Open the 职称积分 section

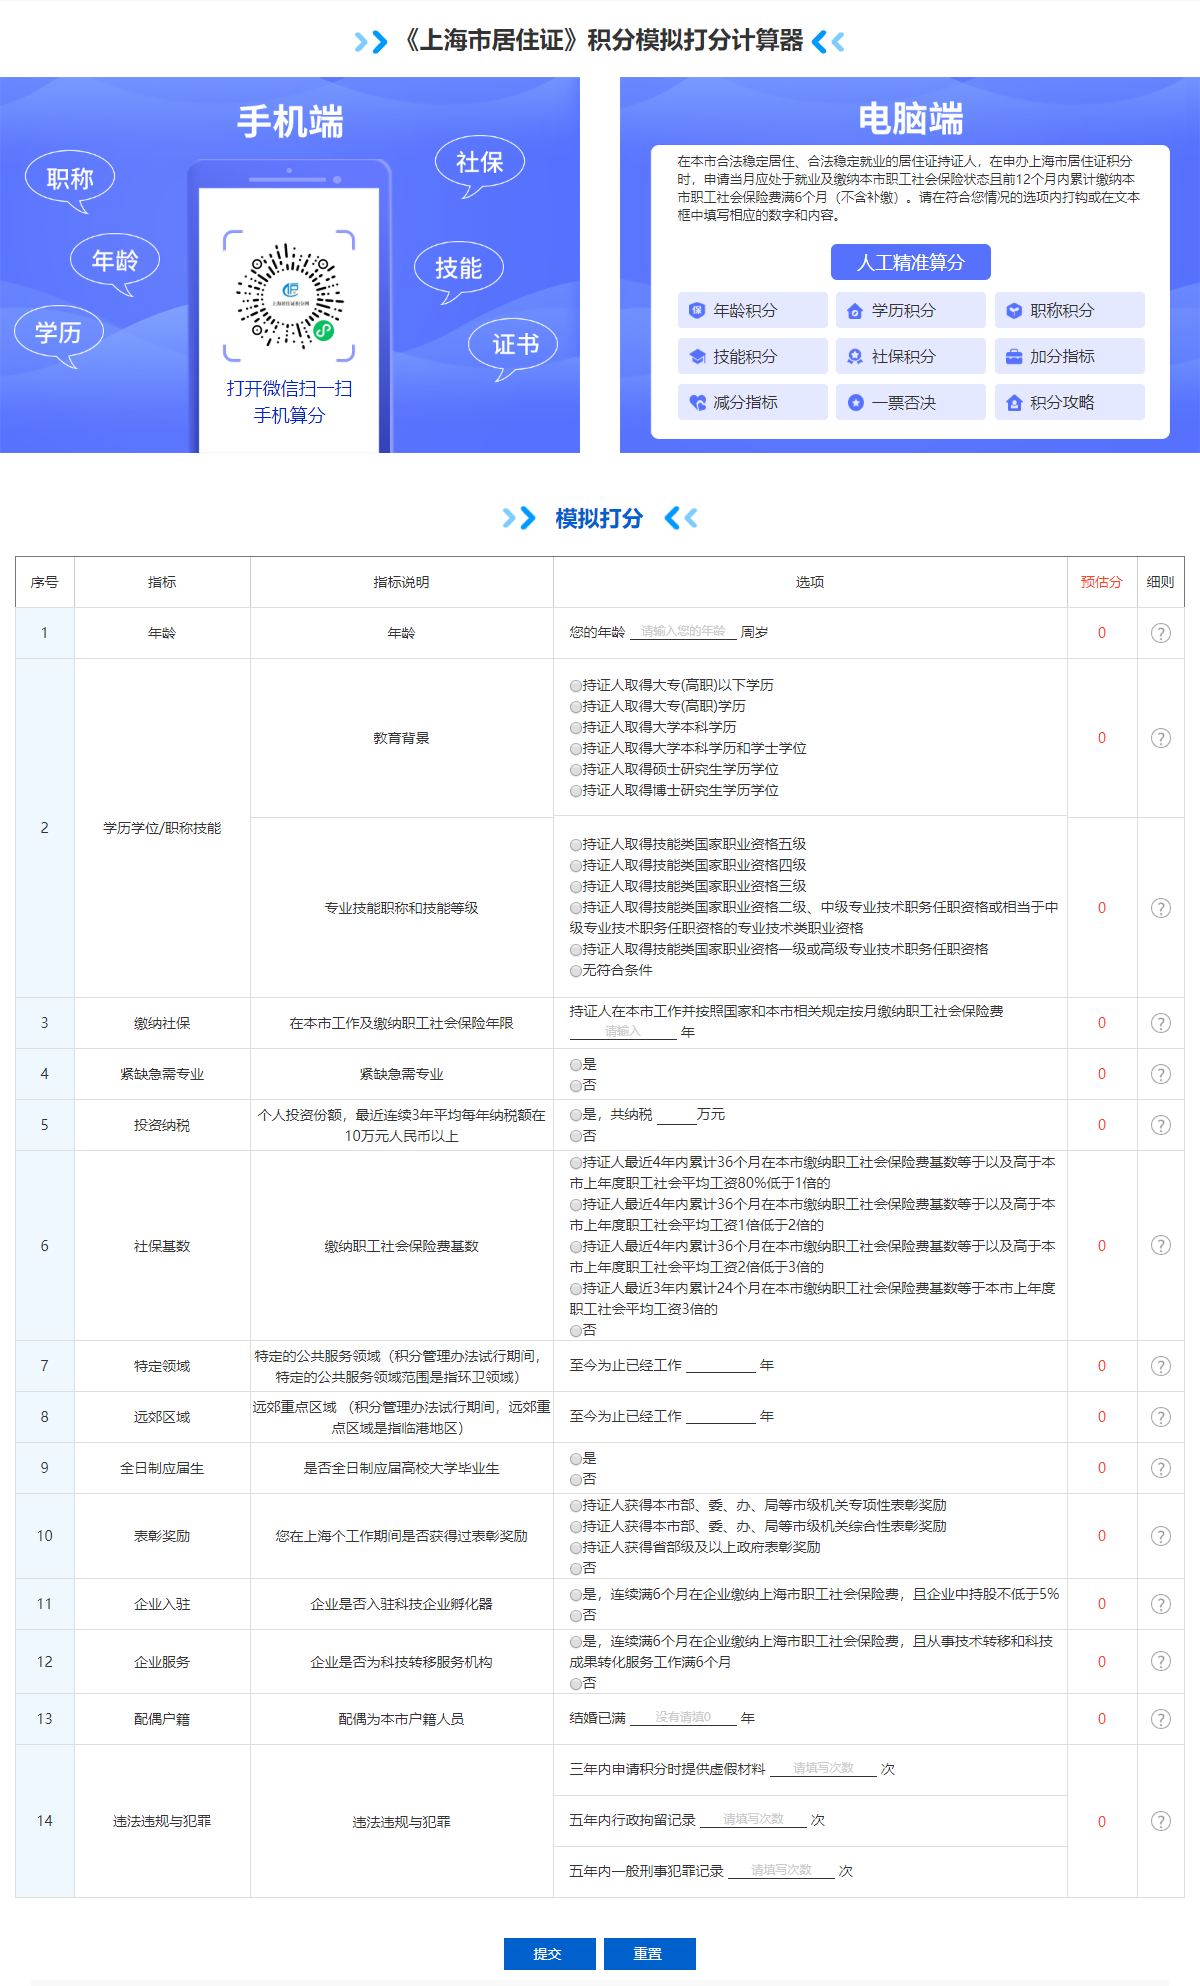[x=1070, y=310]
